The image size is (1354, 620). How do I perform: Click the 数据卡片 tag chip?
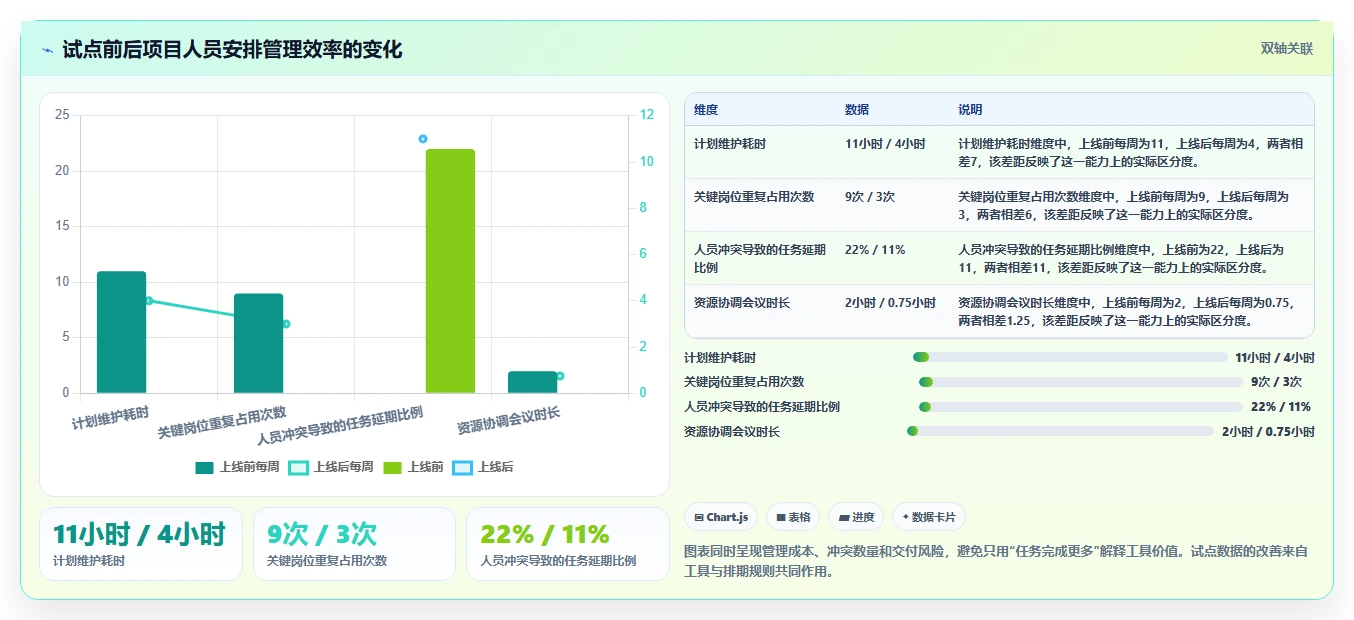point(929,517)
